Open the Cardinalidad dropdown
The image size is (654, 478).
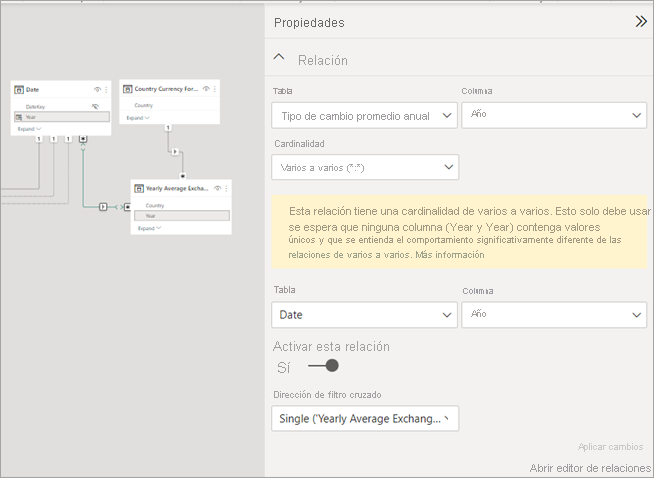point(364,167)
